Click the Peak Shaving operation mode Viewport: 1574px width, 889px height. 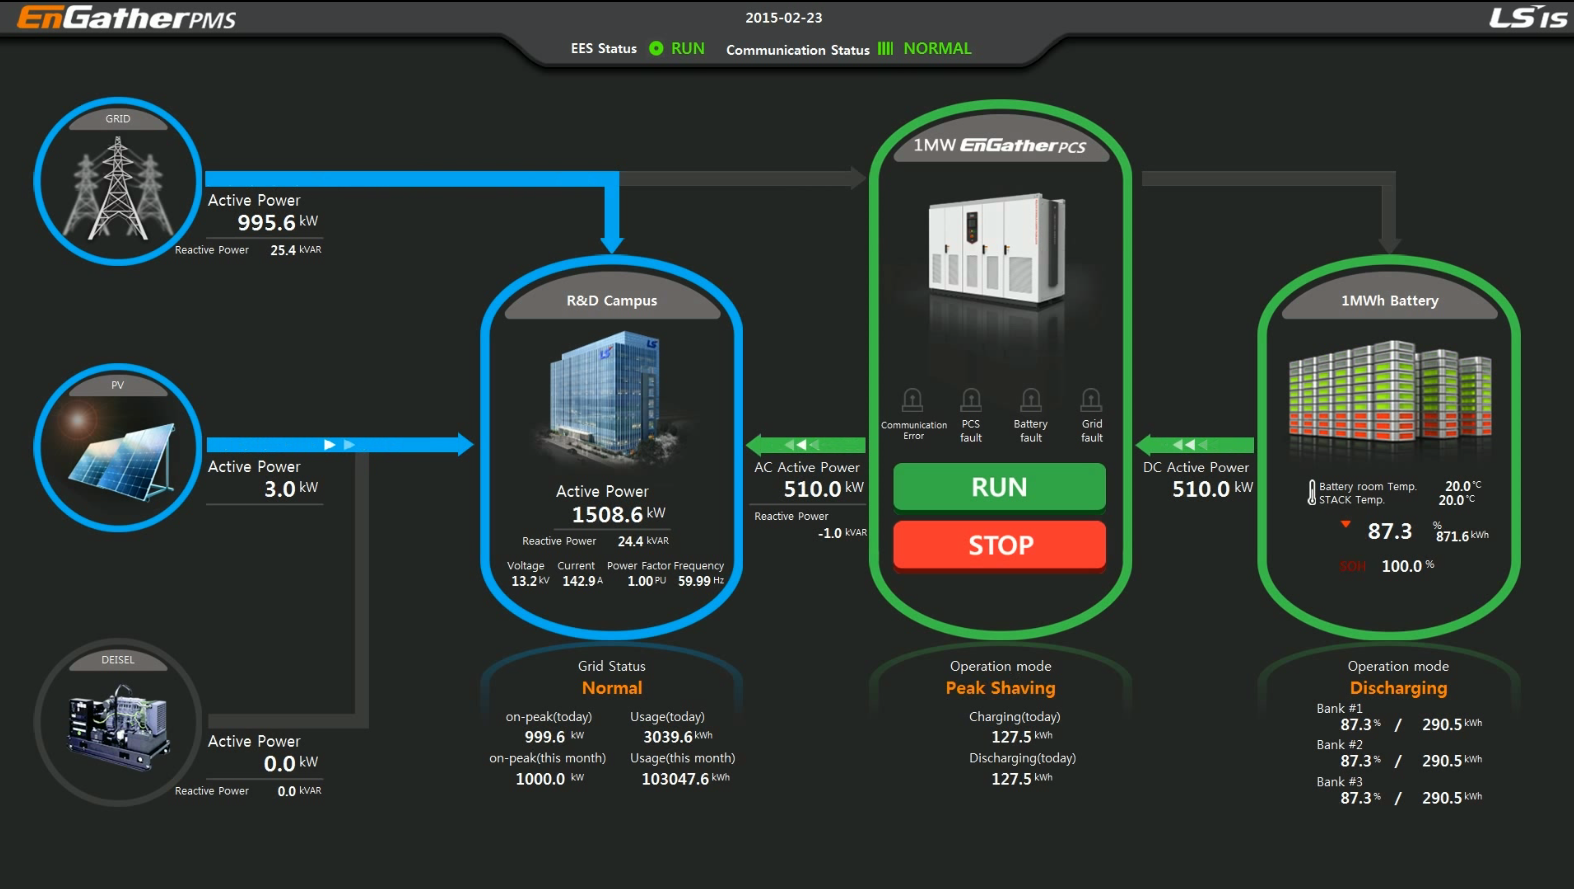pos(1000,688)
